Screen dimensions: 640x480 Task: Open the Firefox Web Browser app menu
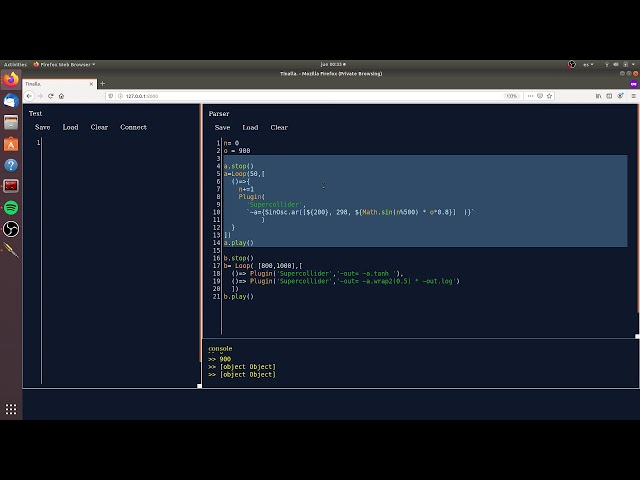[64, 64]
